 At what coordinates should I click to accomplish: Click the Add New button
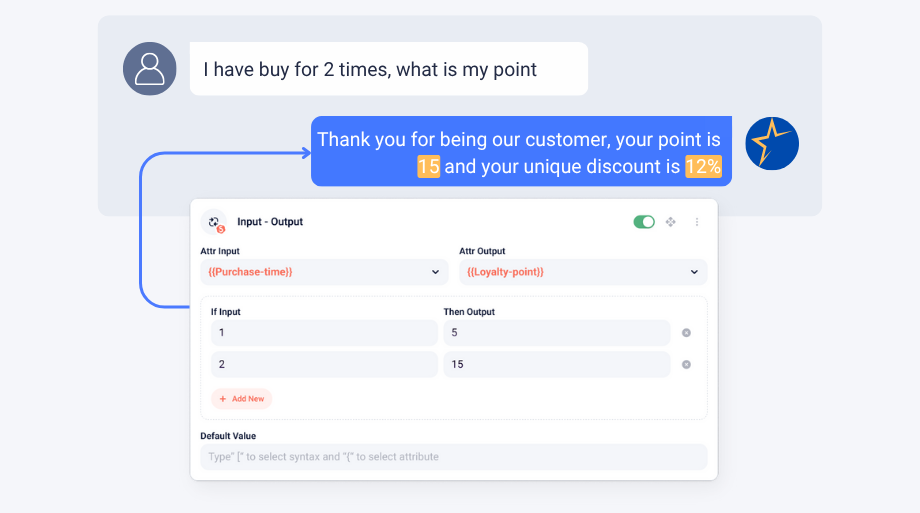point(242,399)
